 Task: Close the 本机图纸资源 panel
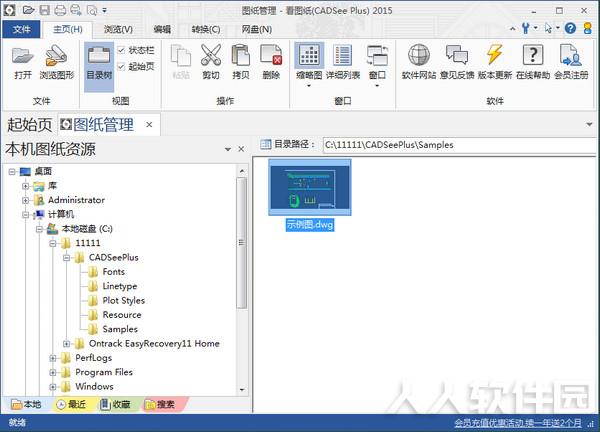pos(241,149)
